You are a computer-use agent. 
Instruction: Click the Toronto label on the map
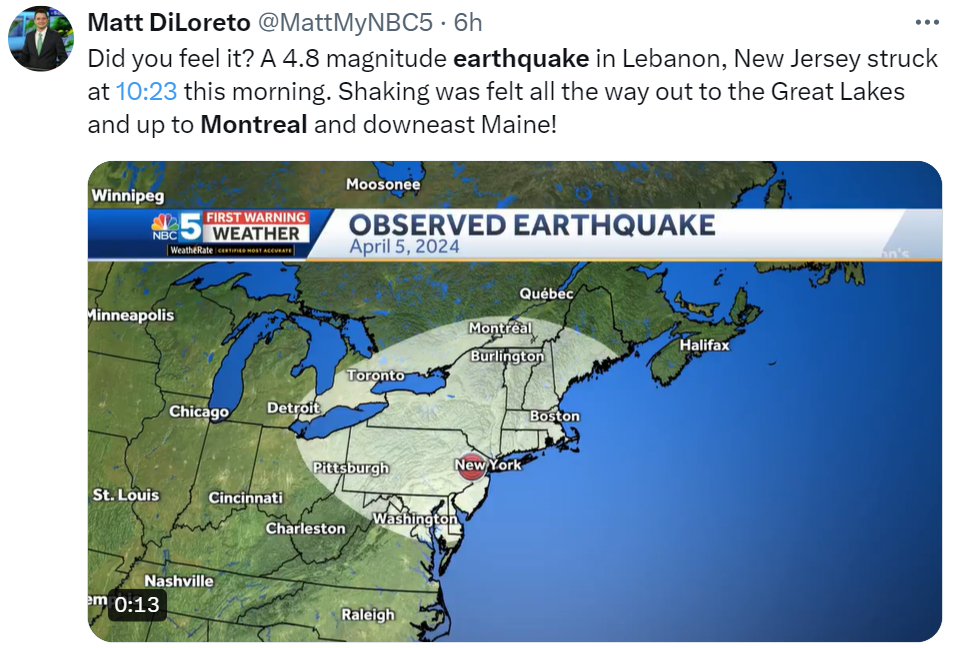[x=376, y=375]
